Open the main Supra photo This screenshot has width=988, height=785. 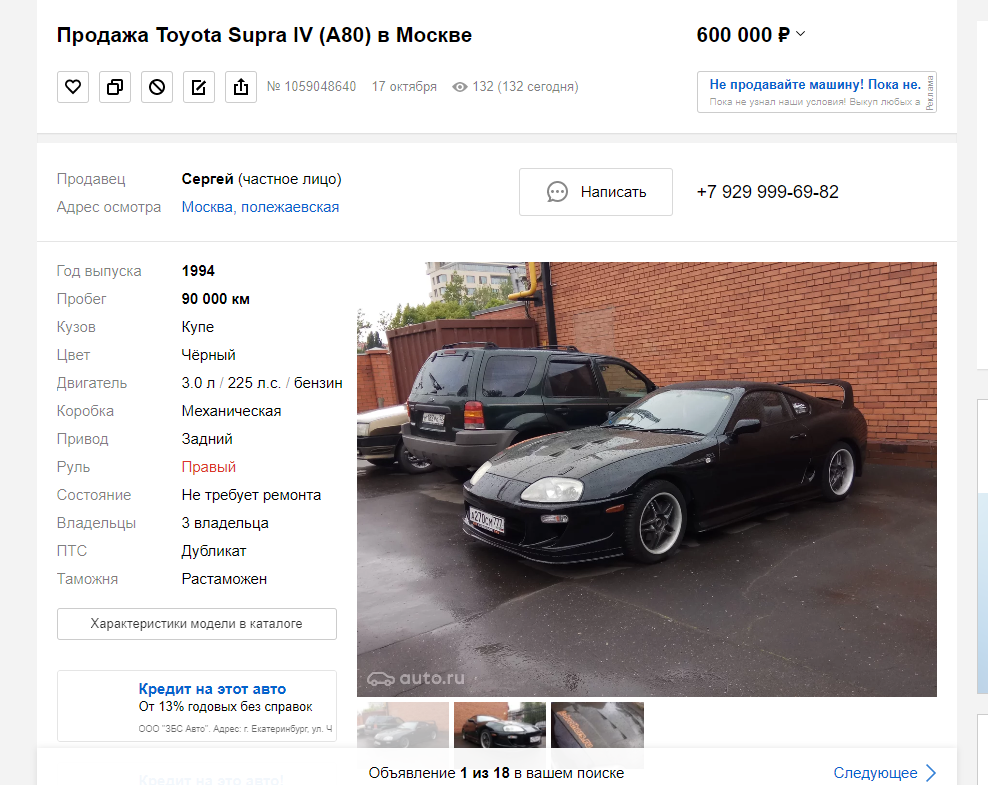tap(647, 479)
